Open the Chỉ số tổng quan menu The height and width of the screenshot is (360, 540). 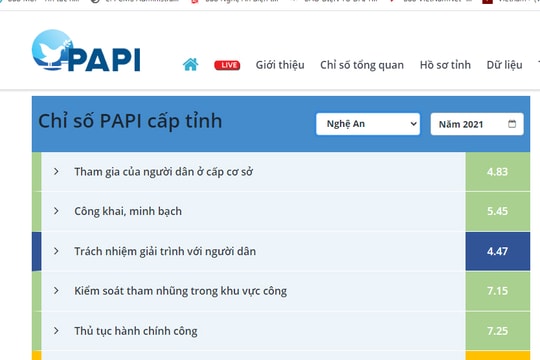point(362,65)
